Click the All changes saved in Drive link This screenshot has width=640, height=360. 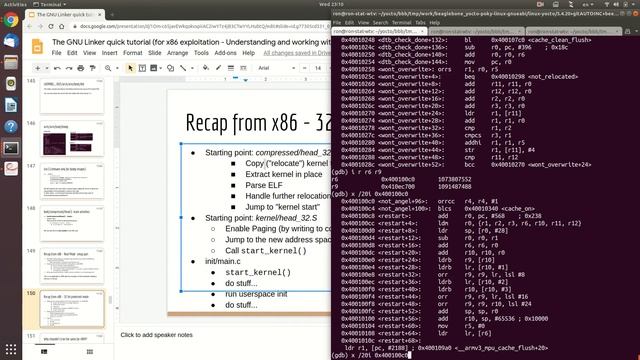click(x=297, y=53)
